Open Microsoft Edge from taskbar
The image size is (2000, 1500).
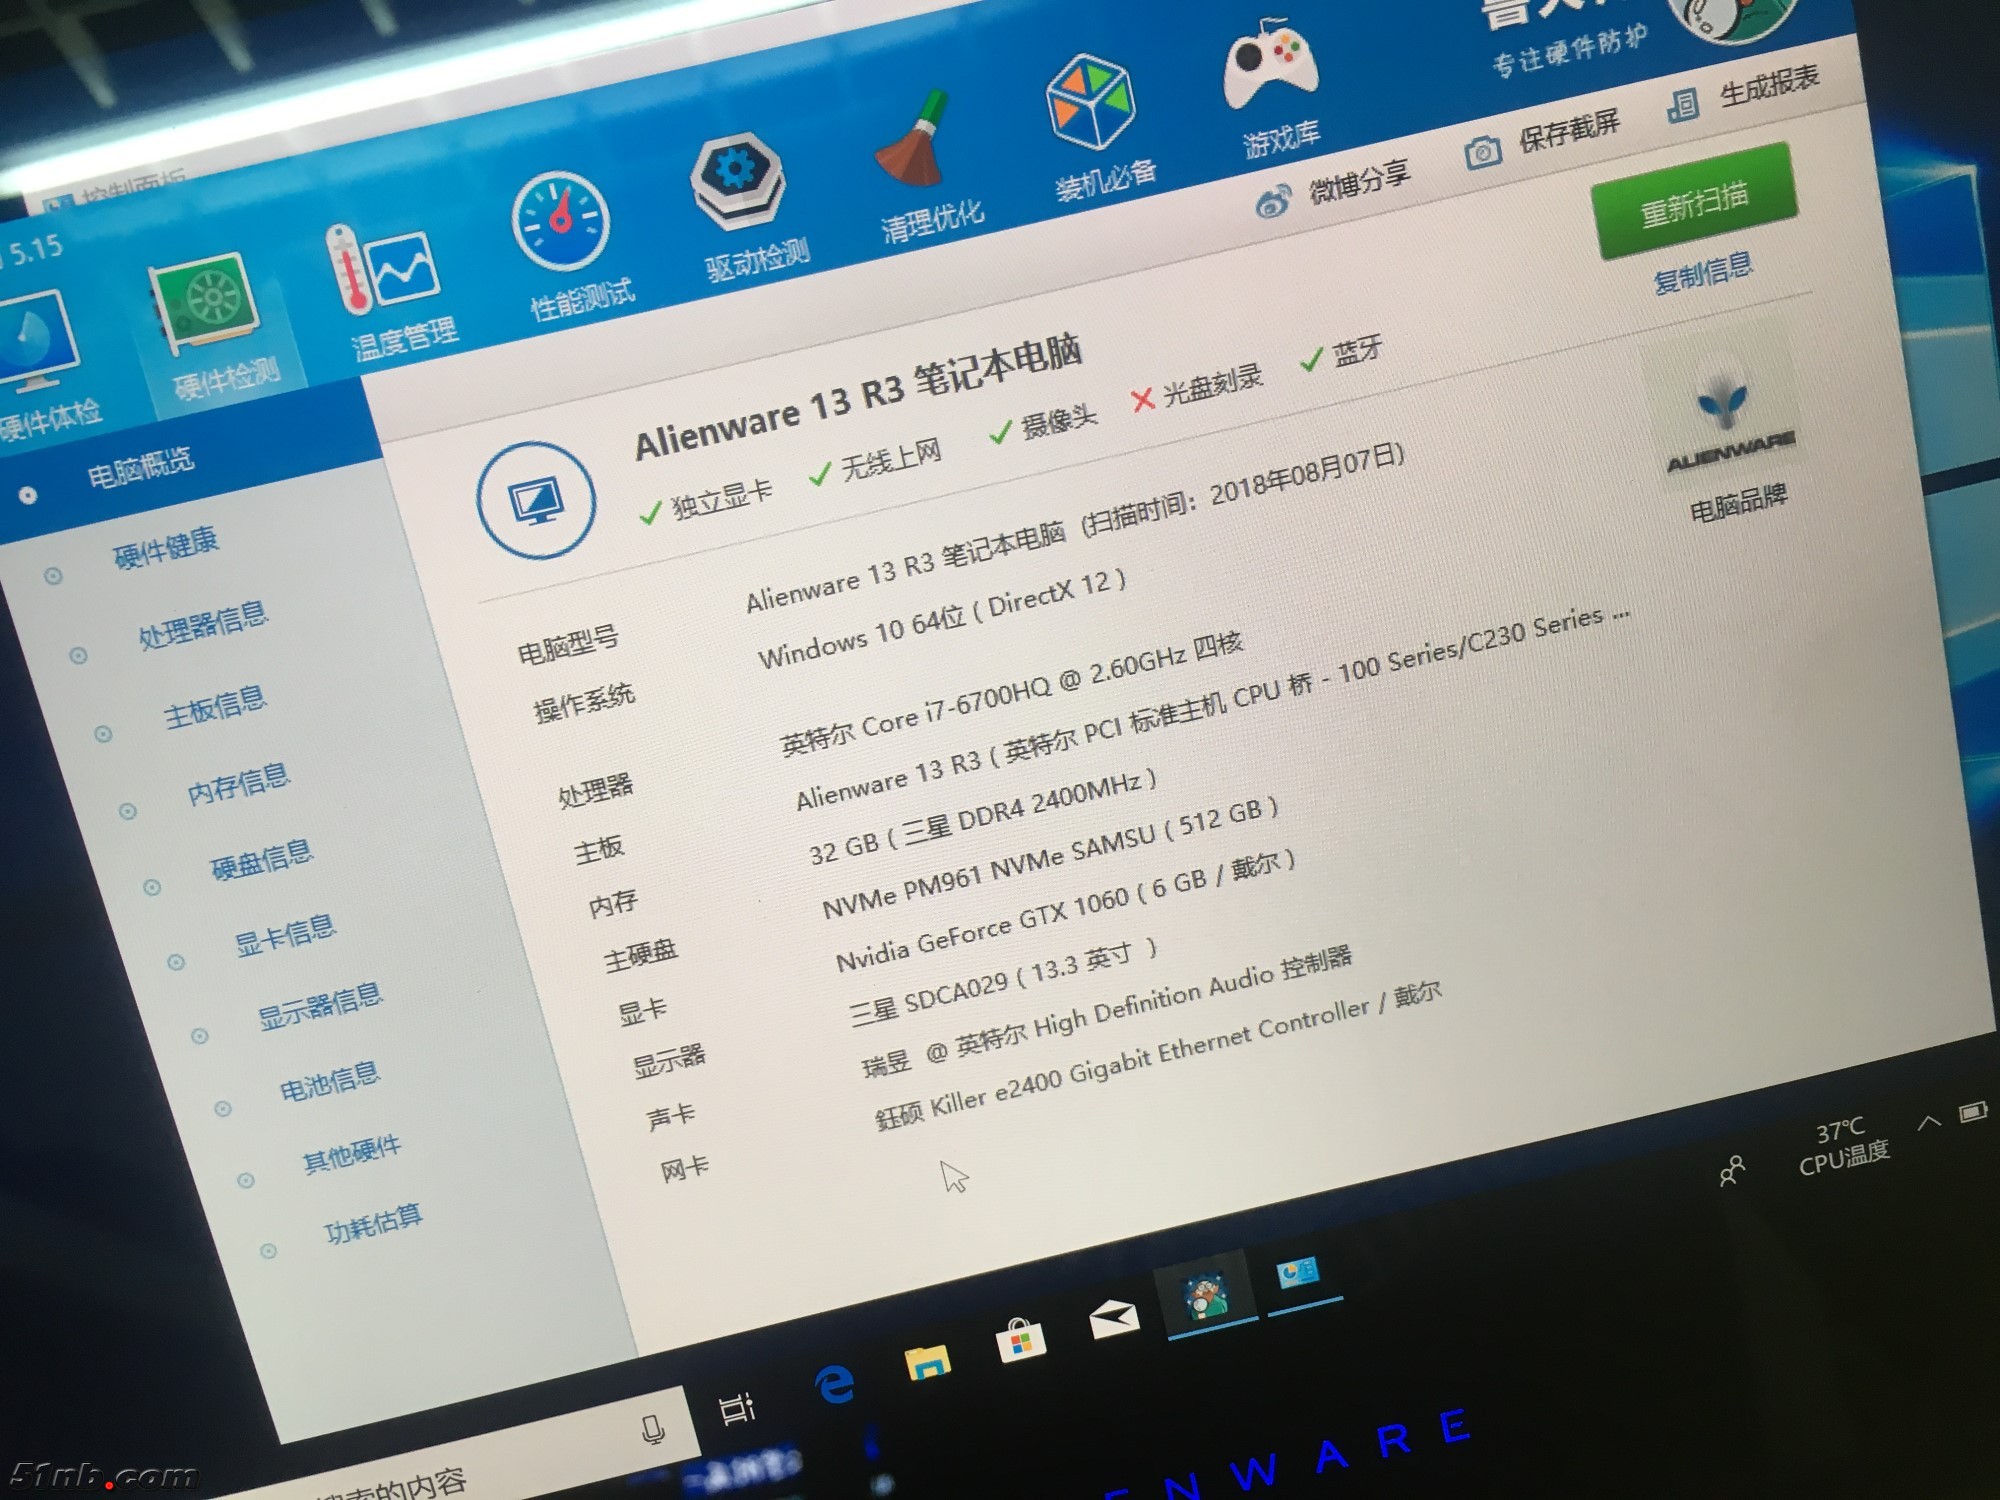pos(834,1383)
